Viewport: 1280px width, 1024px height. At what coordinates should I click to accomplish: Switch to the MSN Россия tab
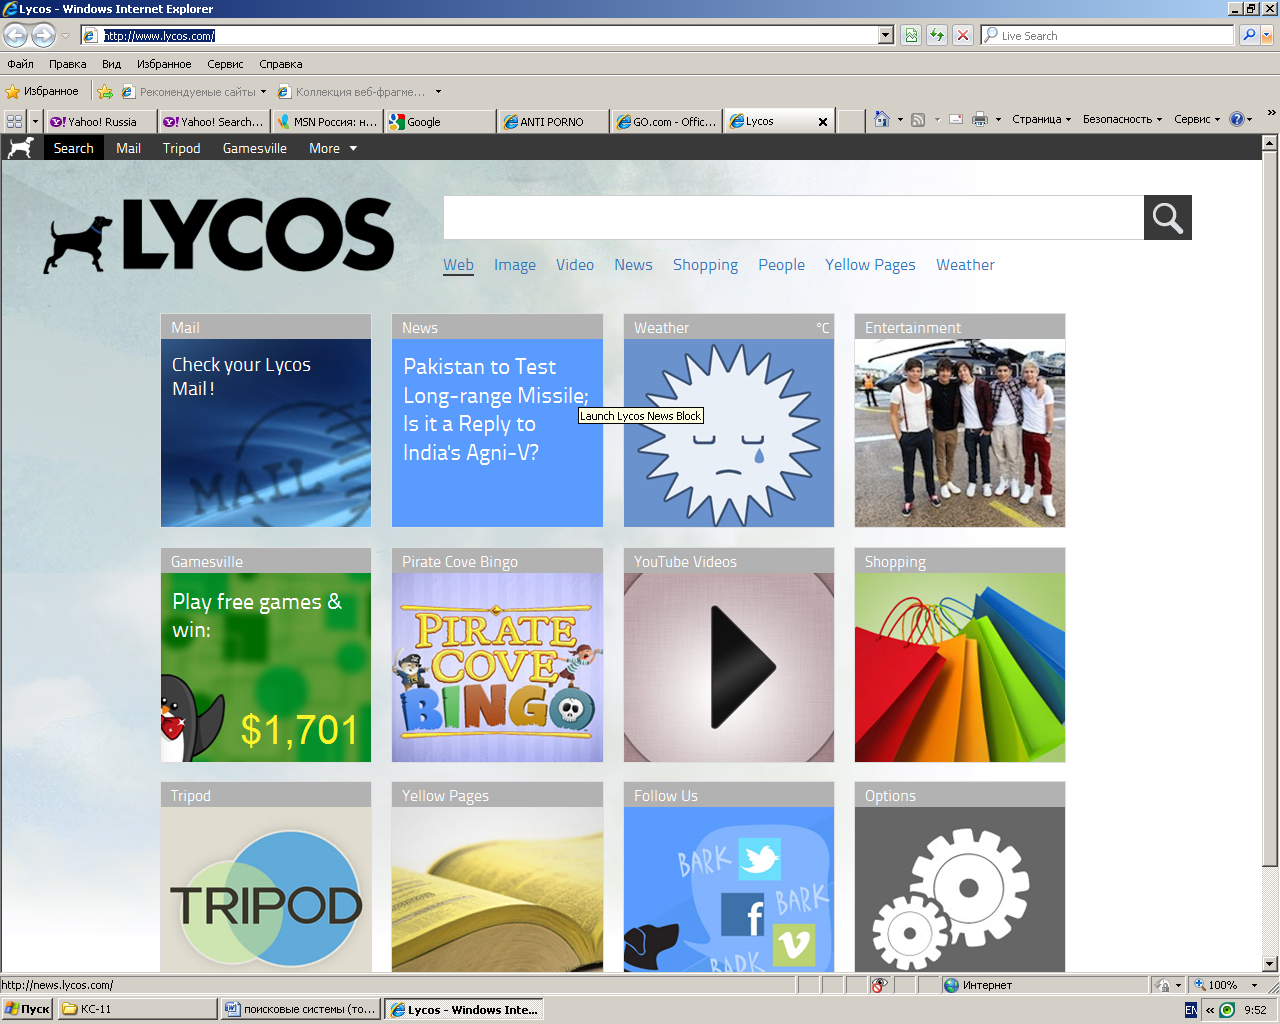coord(327,122)
